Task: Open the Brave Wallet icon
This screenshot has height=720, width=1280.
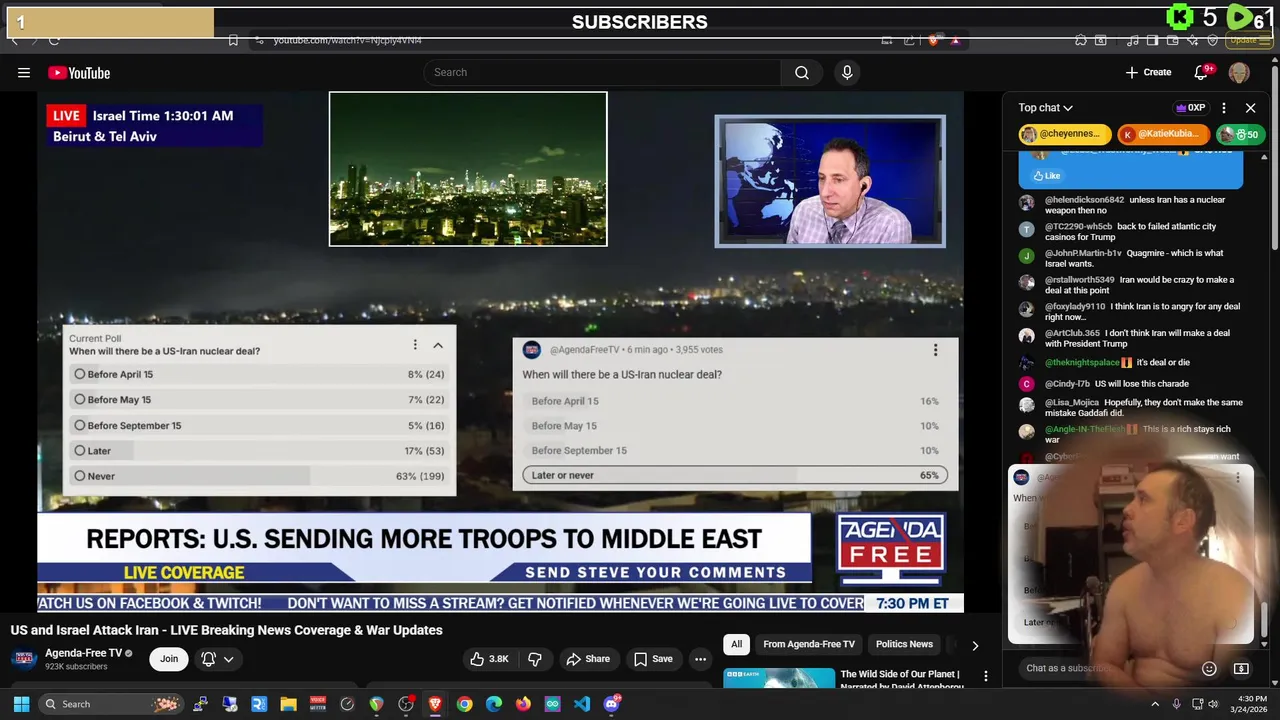Action: pyautogui.click(x=1174, y=40)
